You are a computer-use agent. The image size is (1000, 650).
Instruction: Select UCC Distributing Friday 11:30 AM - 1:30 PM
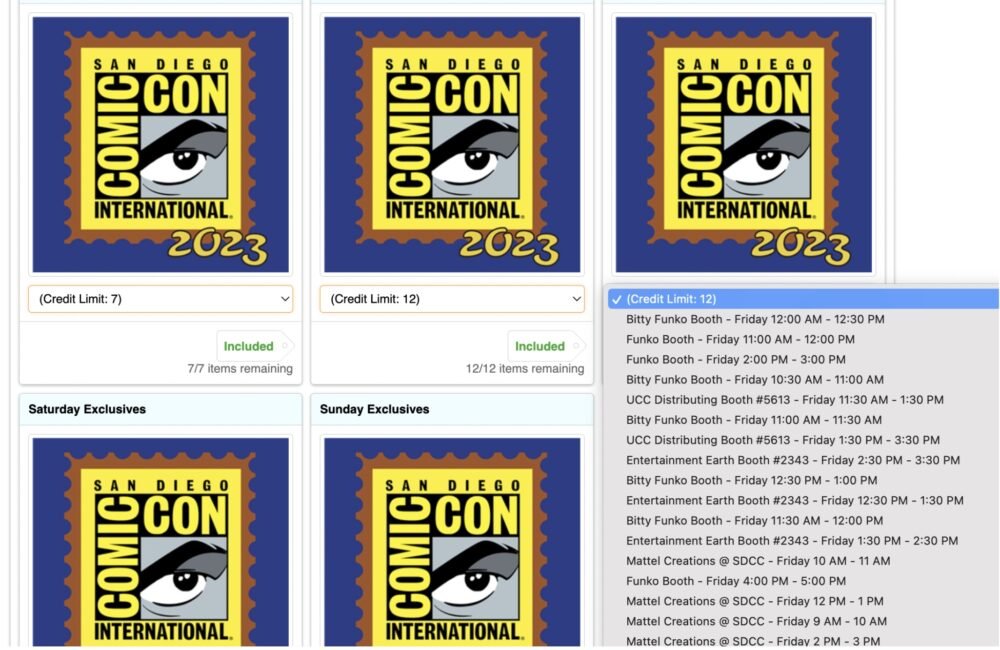pos(784,399)
